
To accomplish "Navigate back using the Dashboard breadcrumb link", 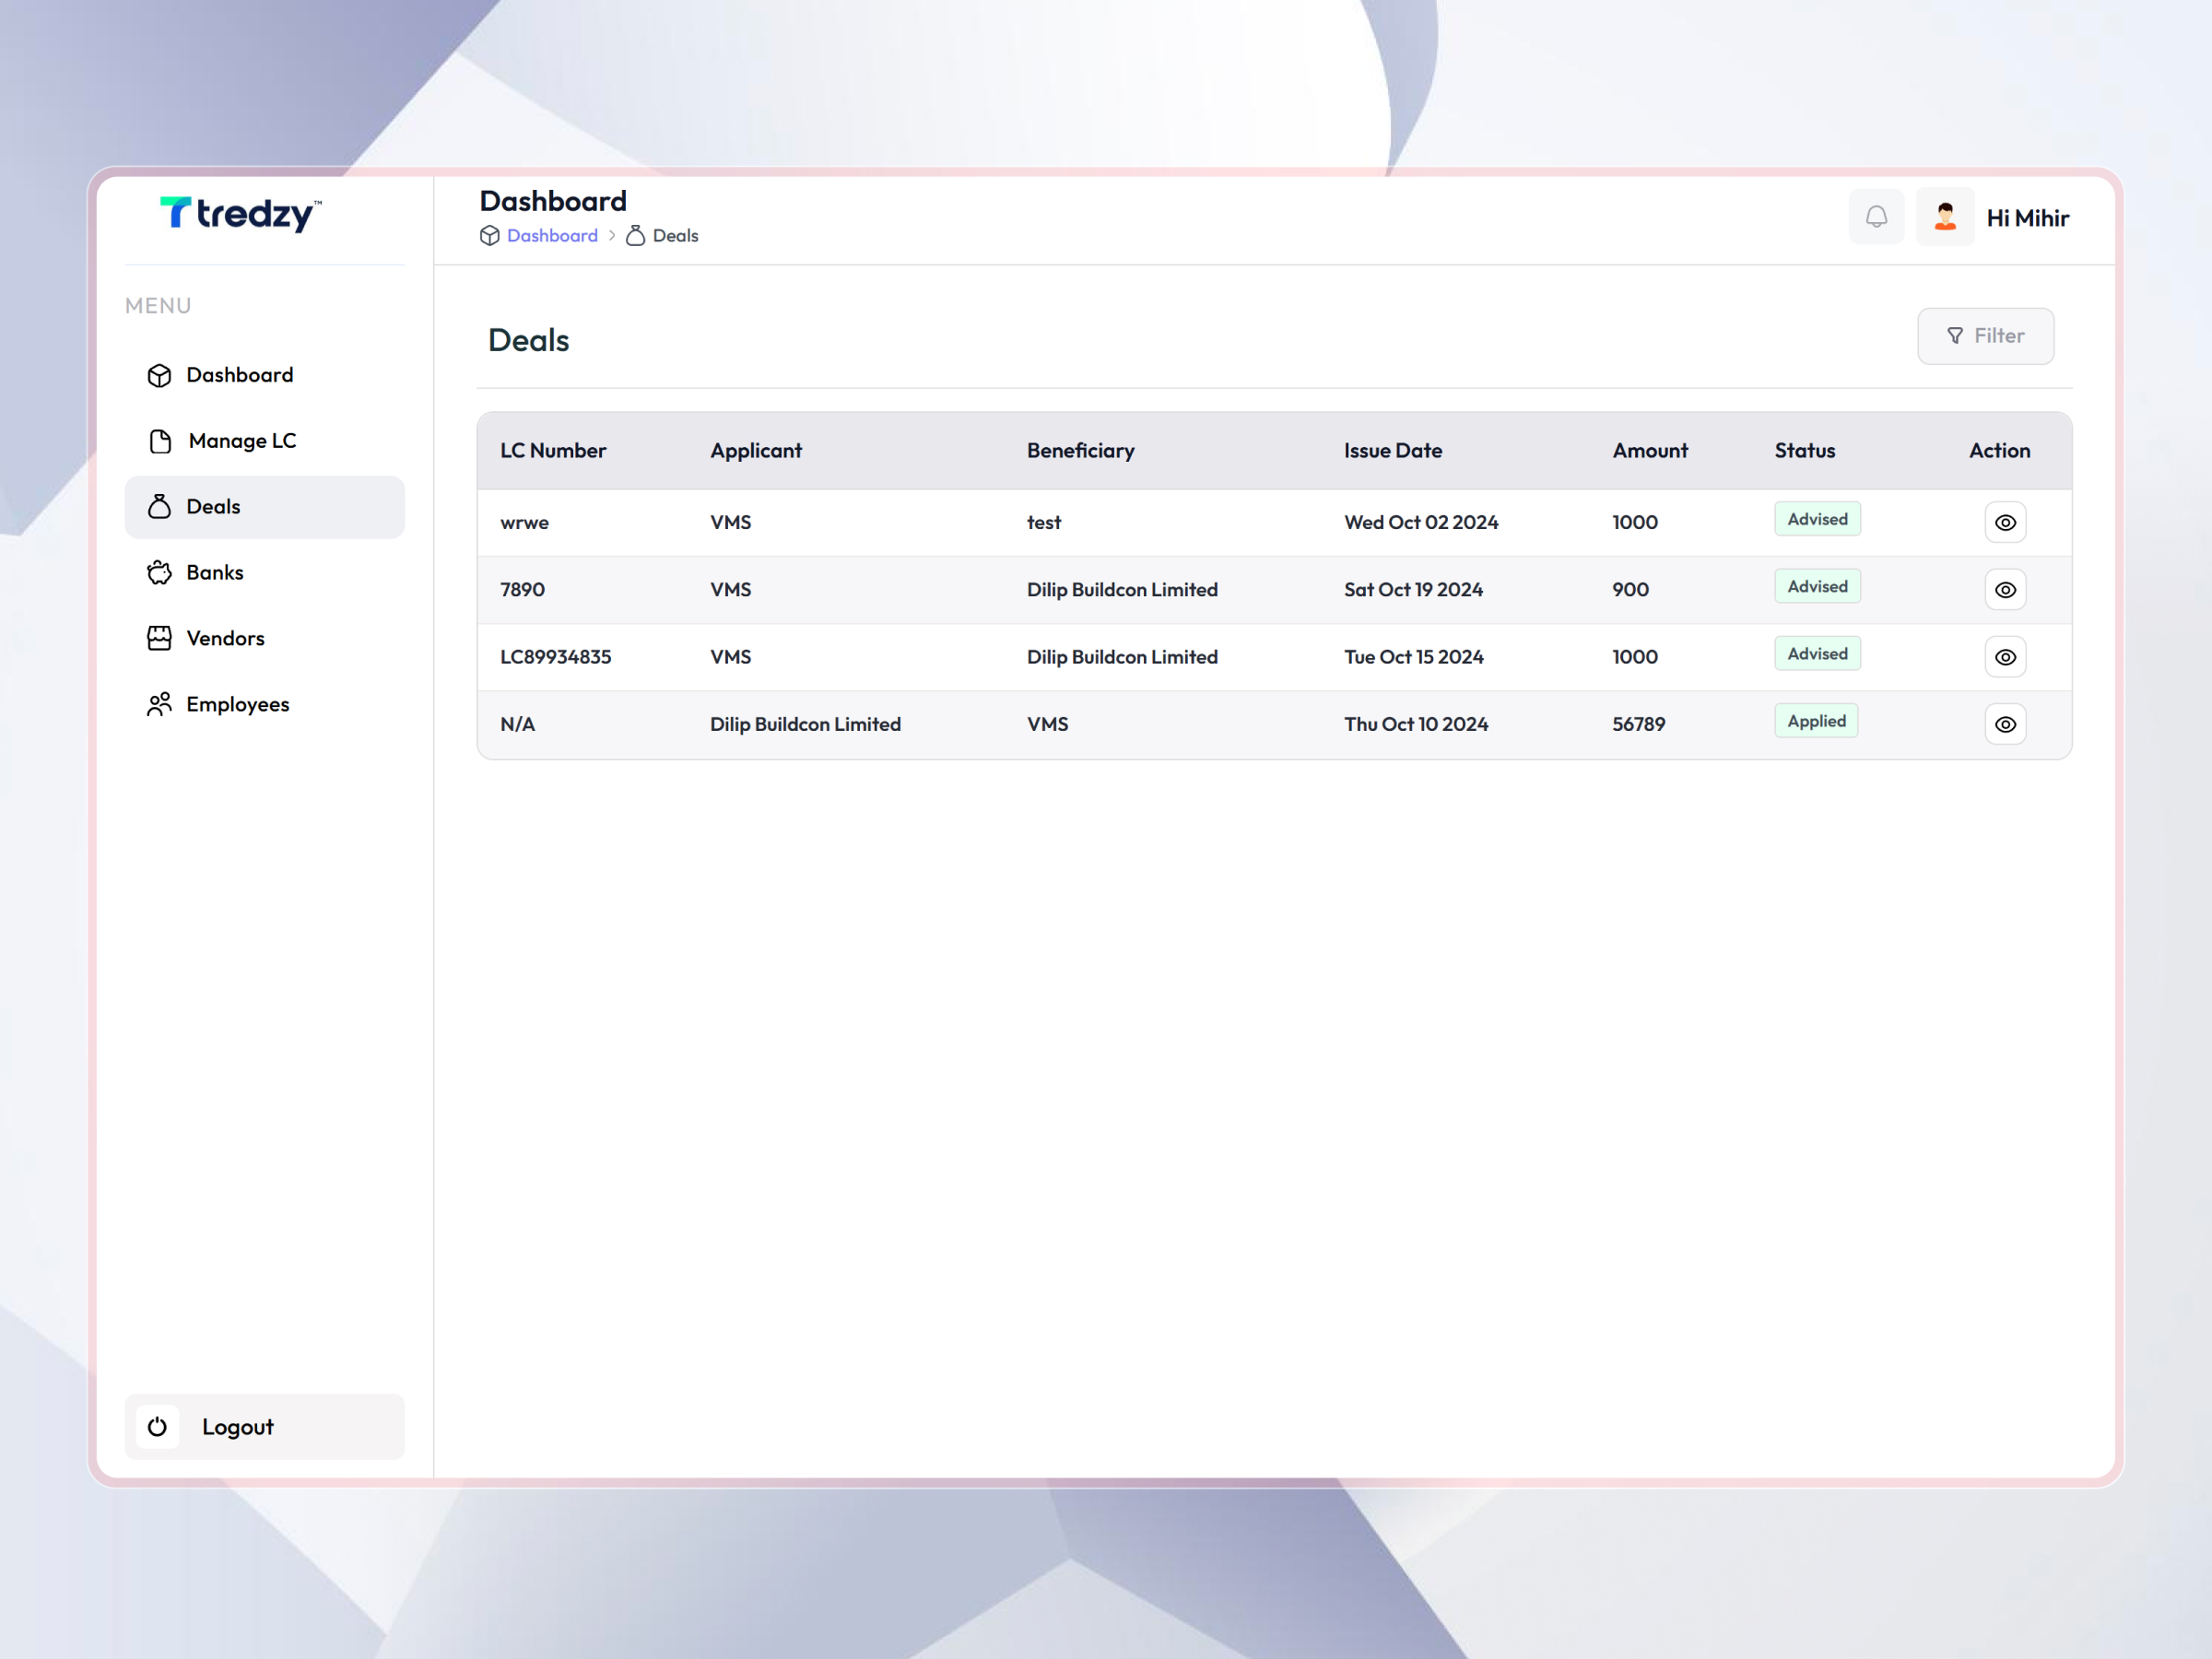I will tap(552, 235).
